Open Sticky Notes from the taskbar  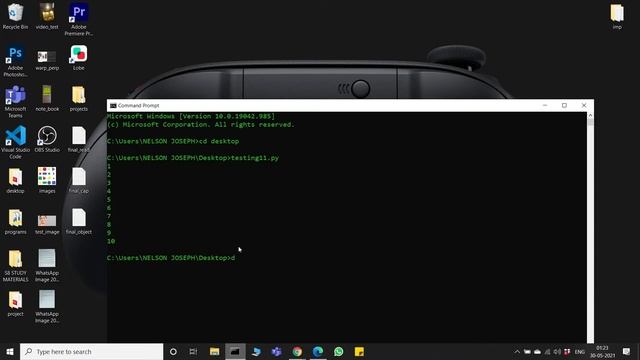pos(359,351)
